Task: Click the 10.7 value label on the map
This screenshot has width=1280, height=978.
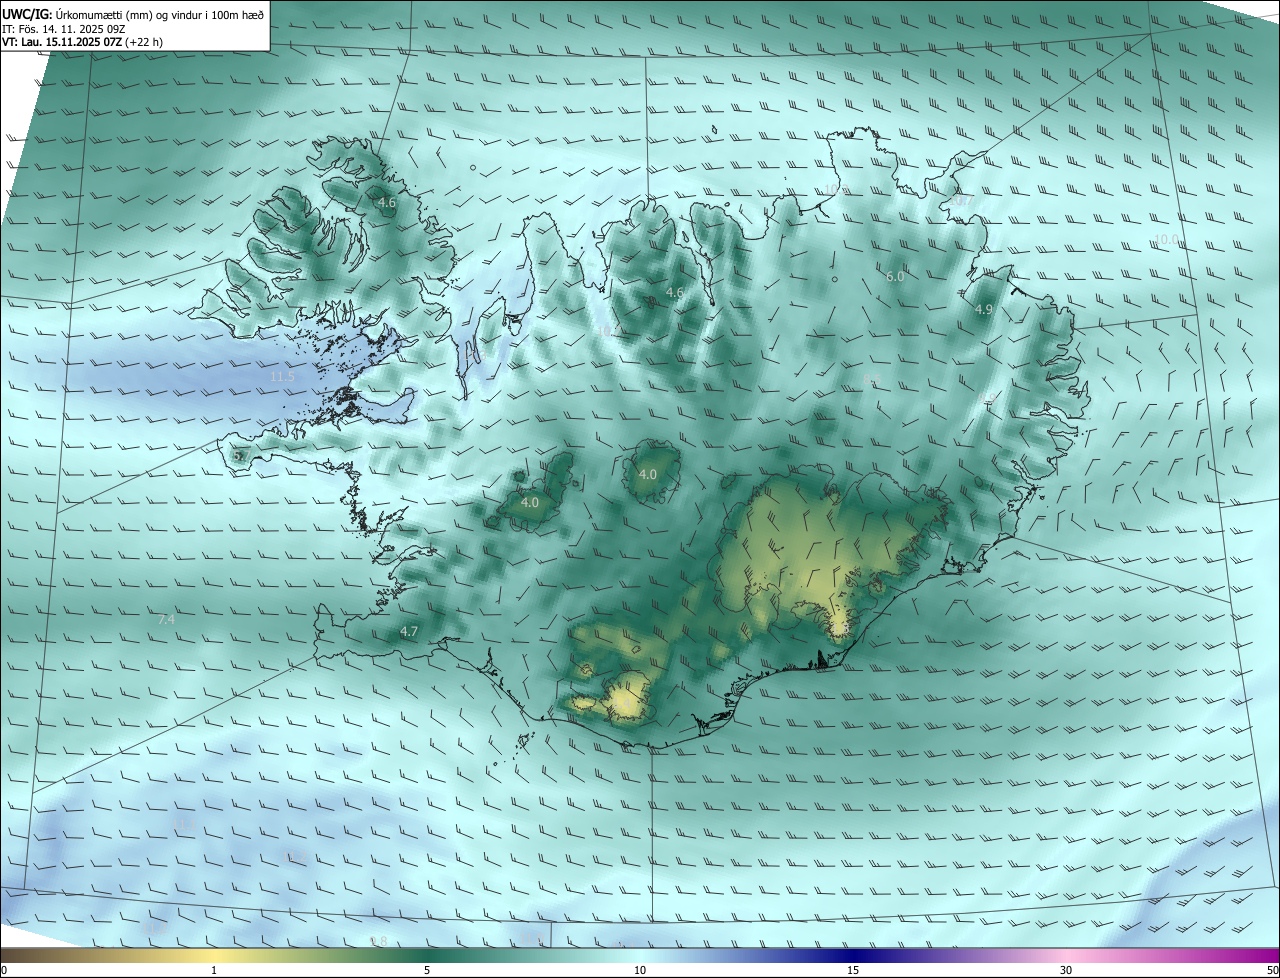Action: [x=961, y=201]
